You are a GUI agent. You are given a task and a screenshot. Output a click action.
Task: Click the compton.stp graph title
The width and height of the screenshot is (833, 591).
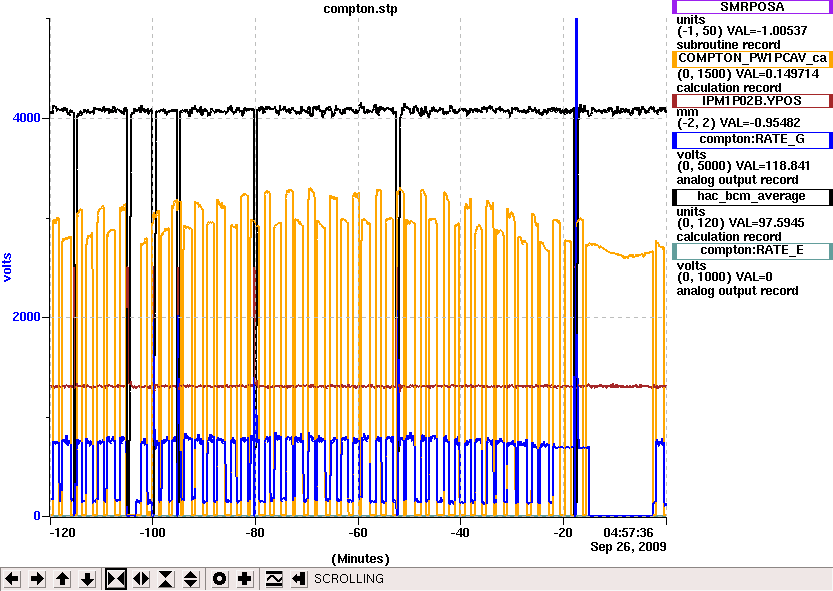pos(360,9)
